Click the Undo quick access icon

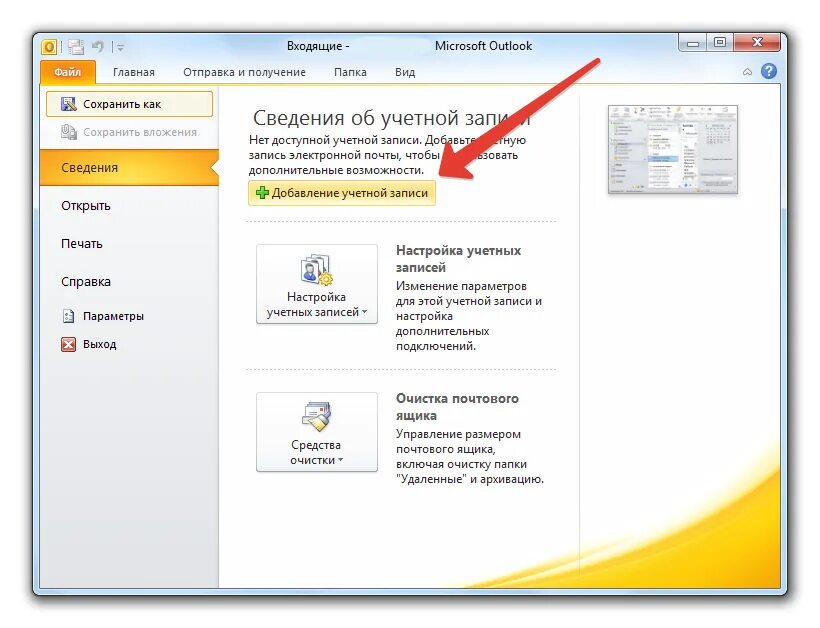[x=98, y=47]
